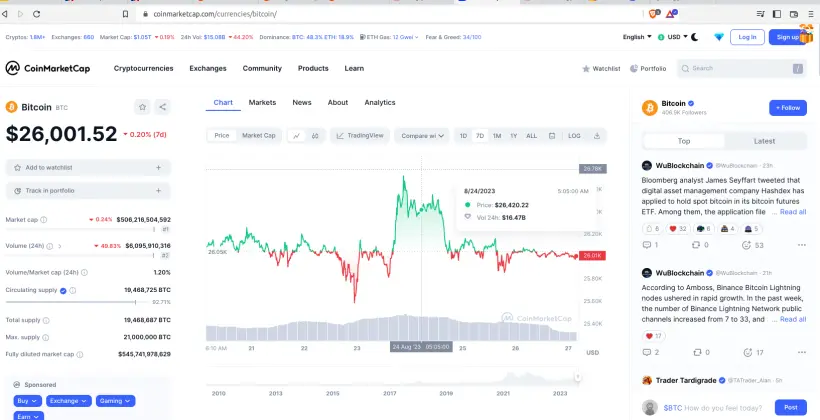The width and height of the screenshot is (820, 420).
Task: Click heart reaction with 32 count
Action: tap(678, 229)
